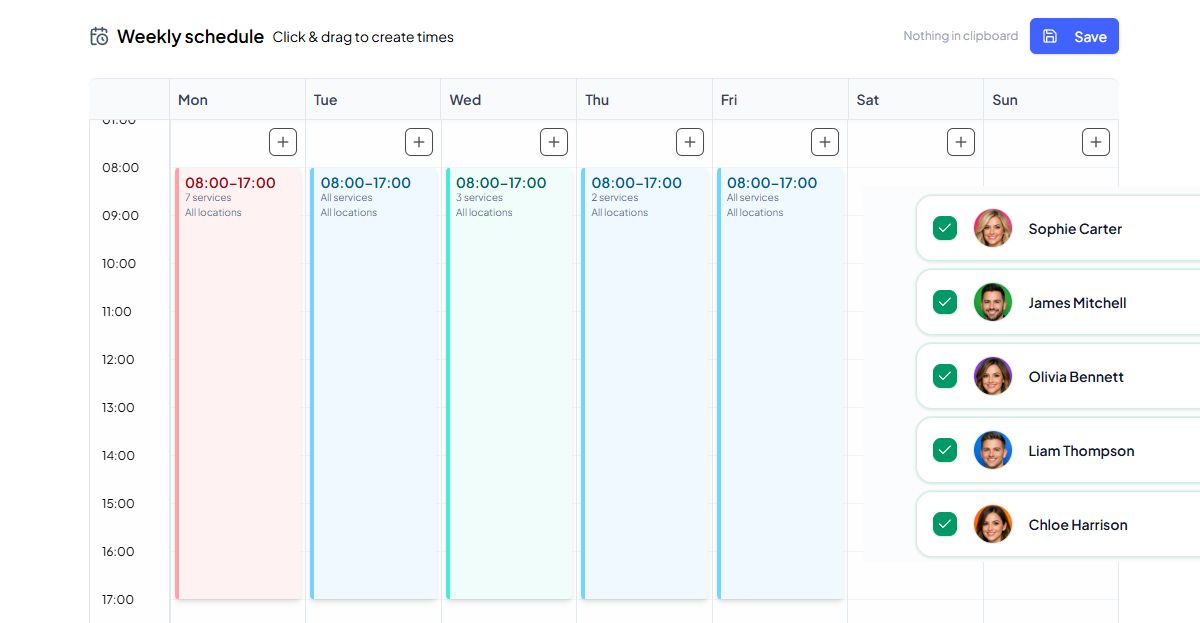
Task: Uncheck Liam Thompson's checkbox
Action: point(945,450)
